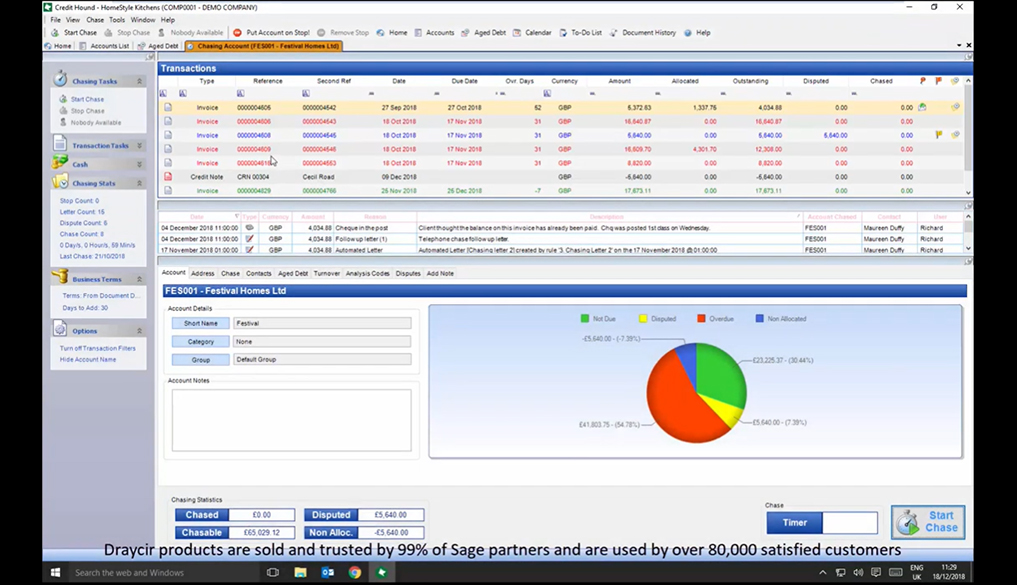Click the Options gear-page icon
1017x585 pixels.
click(x=60, y=329)
